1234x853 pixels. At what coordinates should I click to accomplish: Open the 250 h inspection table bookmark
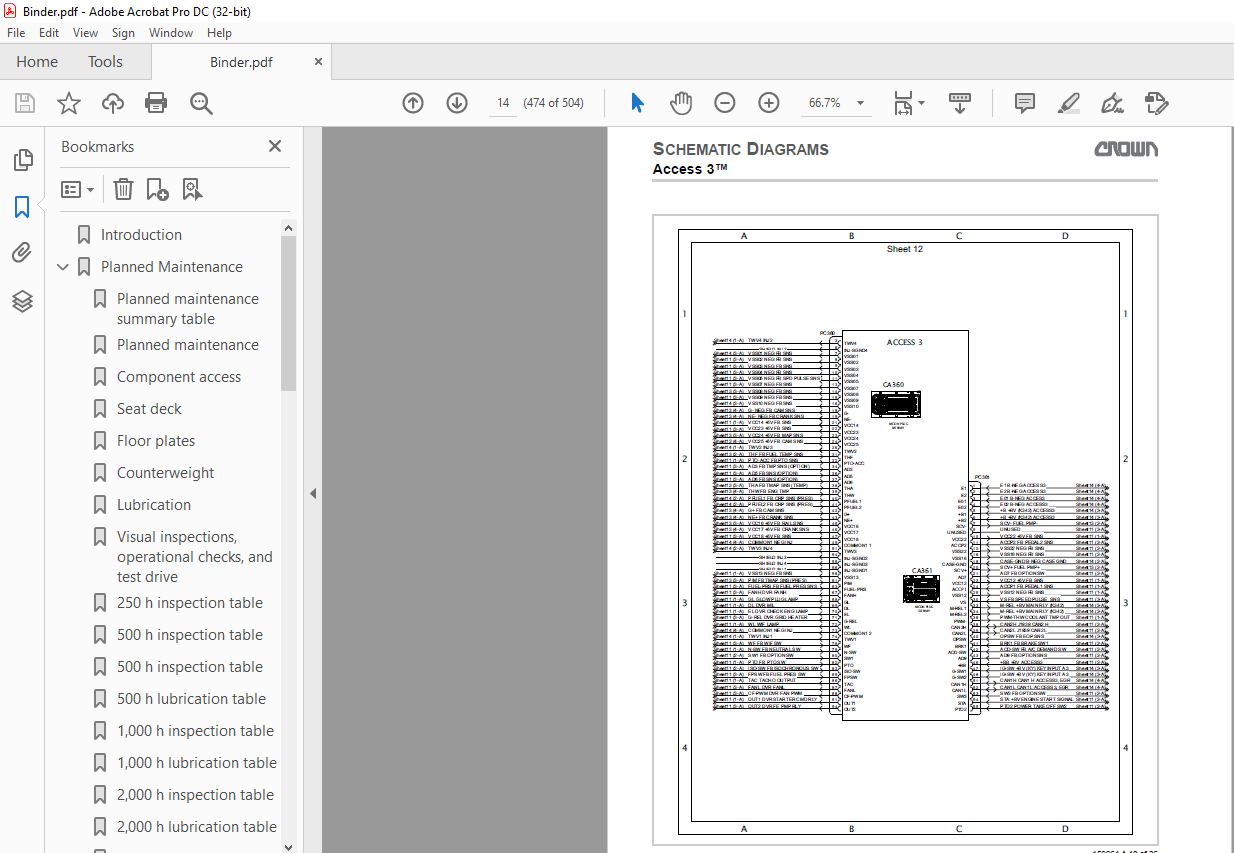pyautogui.click(x=189, y=603)
